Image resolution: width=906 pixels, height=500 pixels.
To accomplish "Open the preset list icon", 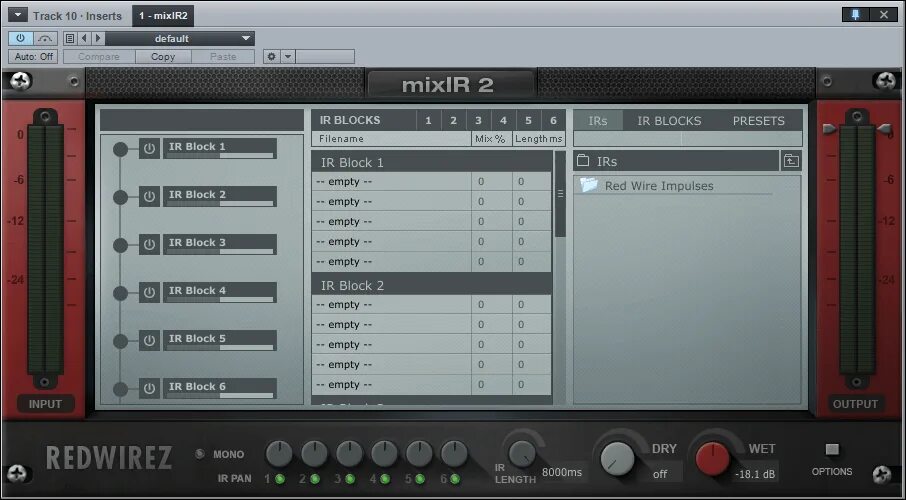I will (70, 39).
